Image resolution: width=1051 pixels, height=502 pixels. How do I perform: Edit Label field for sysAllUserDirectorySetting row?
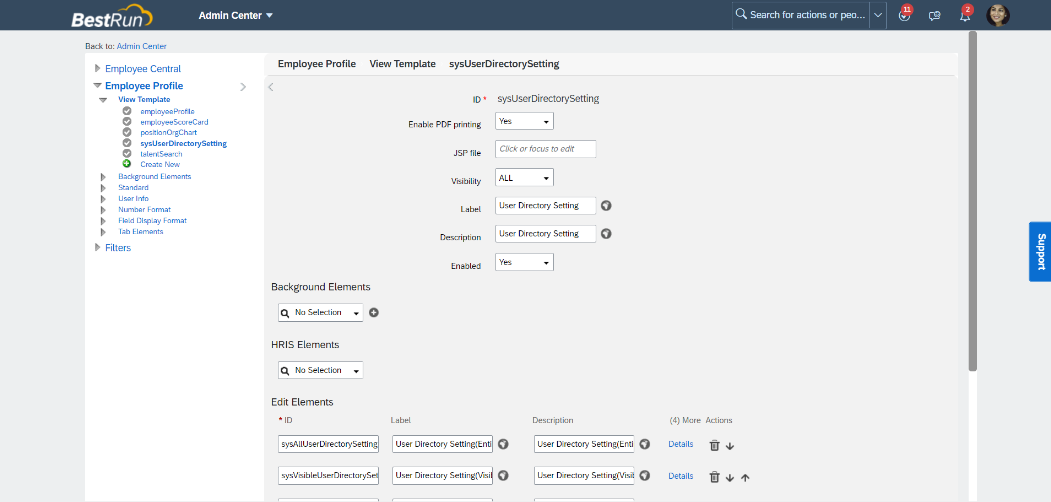442,444
